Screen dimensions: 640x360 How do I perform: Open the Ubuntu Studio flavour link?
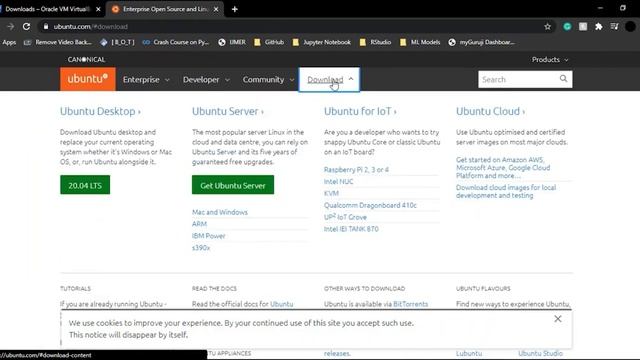[540, 353]
